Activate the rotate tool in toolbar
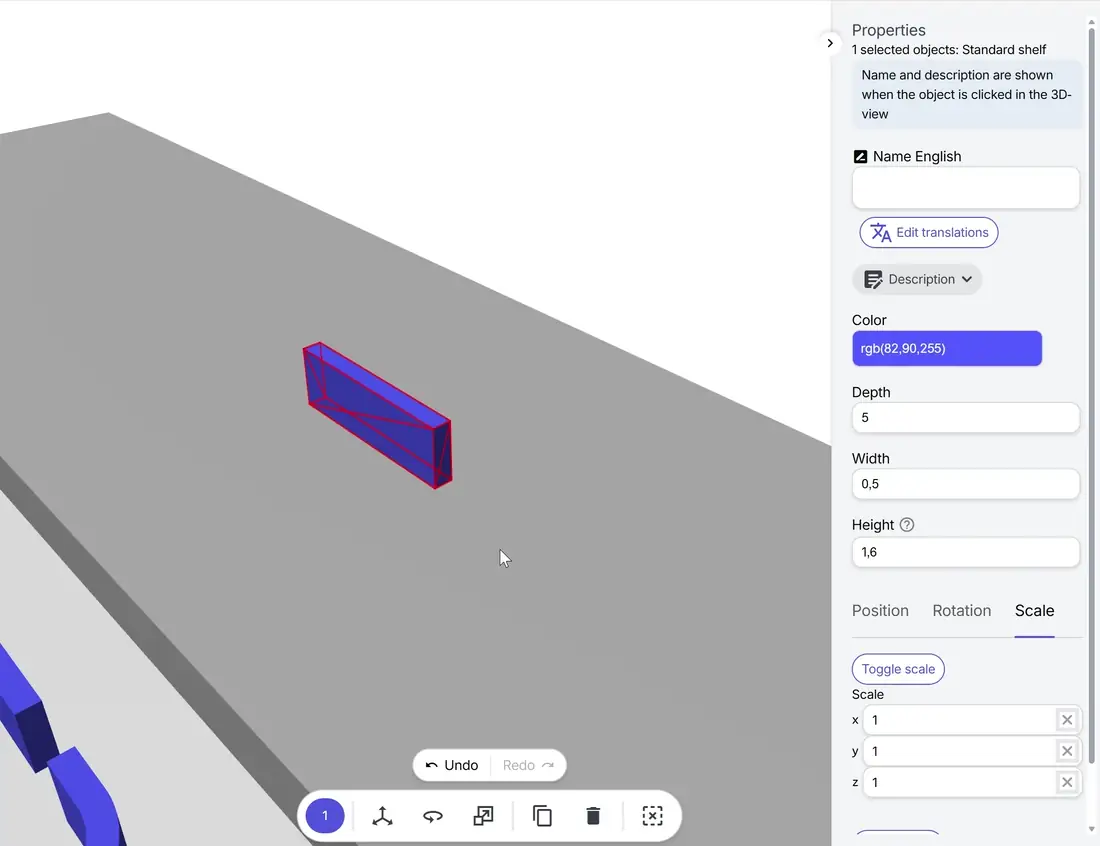Image resolution: width=1100 pixels, height=846 pixels. 433,816
